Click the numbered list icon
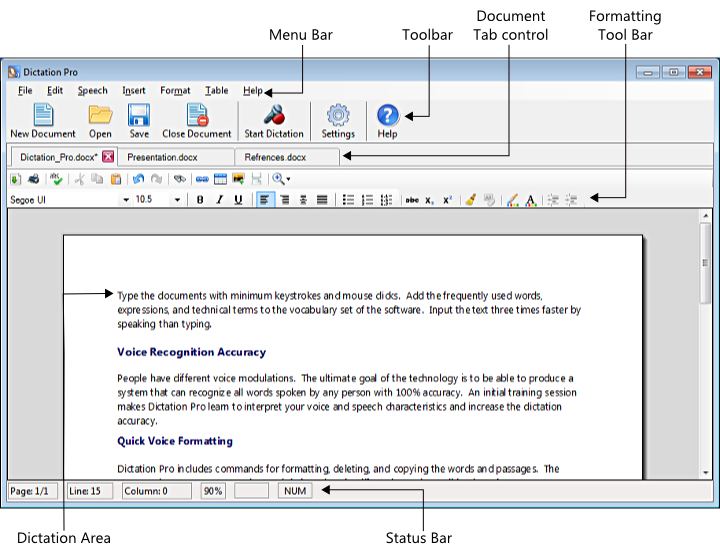Screen dimensions: 720x550 click(x=367, y=200)
